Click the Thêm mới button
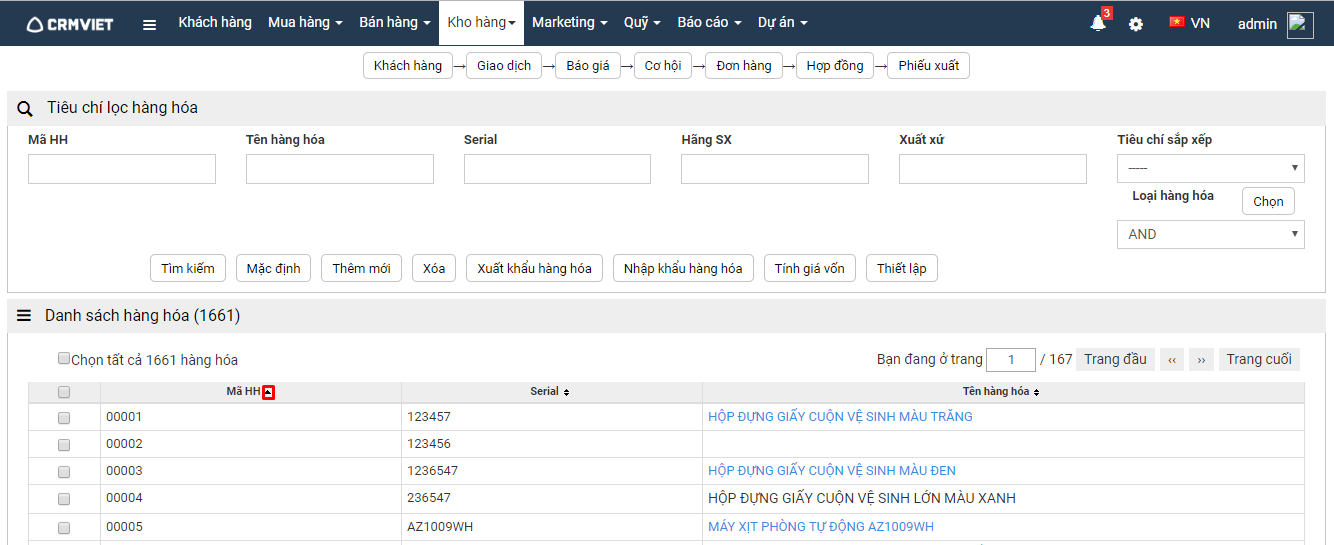 pos(361,268)
